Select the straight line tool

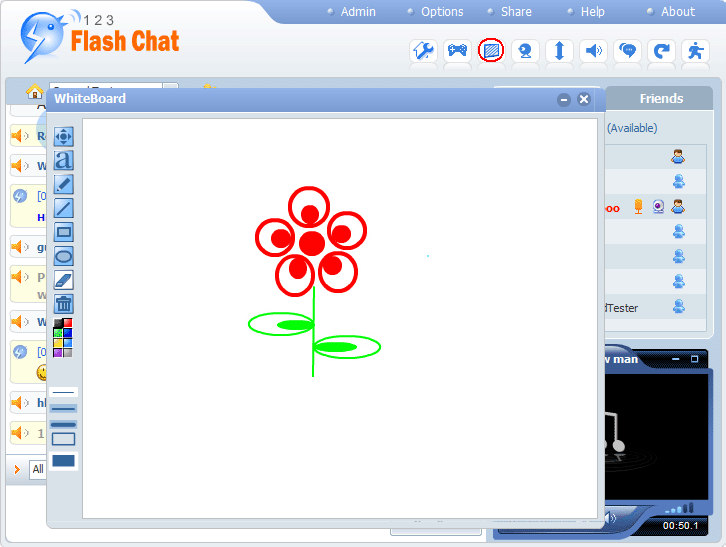tap(63, 208)
